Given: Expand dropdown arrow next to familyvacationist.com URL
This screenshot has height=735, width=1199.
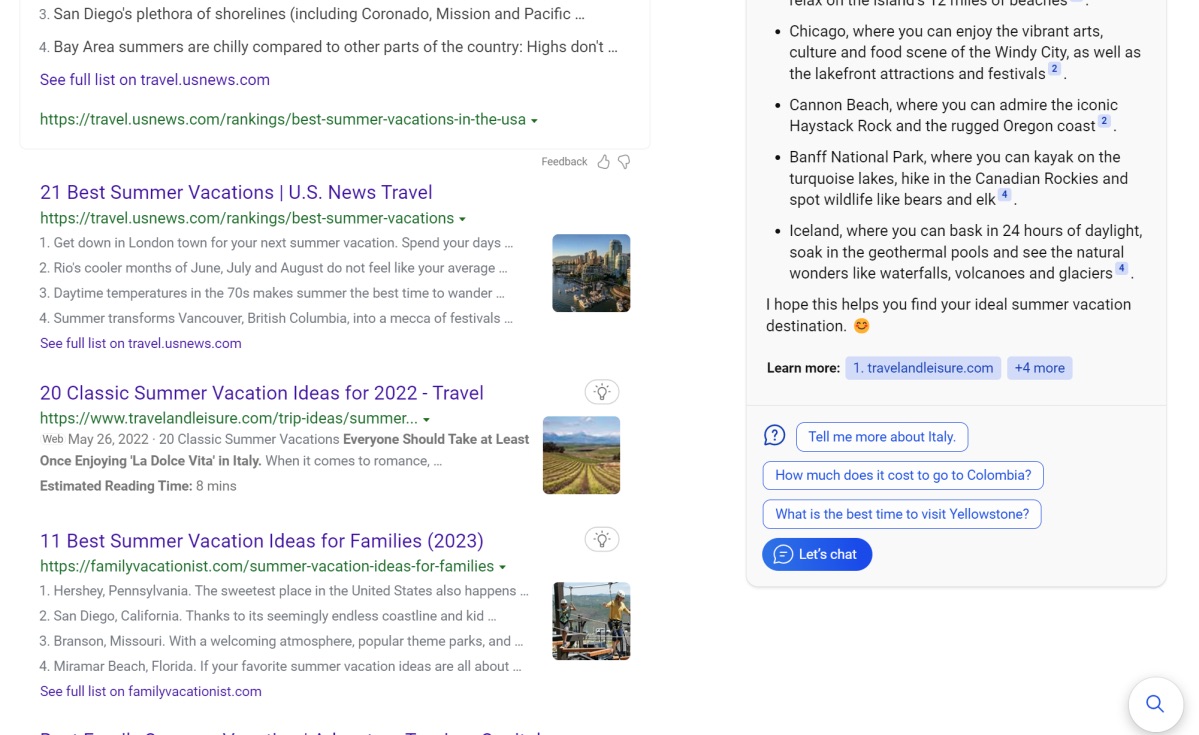Looking at the screenshot, I should [x=503, y=568].
